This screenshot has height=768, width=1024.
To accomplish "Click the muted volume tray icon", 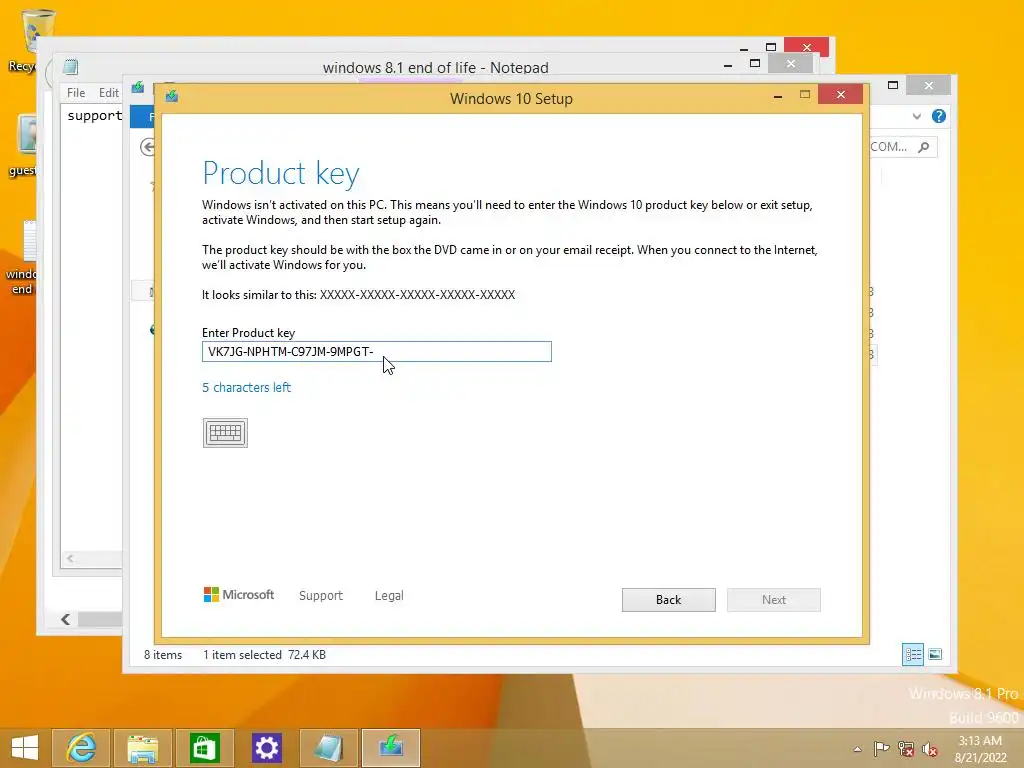I will [x=930, y=748].
